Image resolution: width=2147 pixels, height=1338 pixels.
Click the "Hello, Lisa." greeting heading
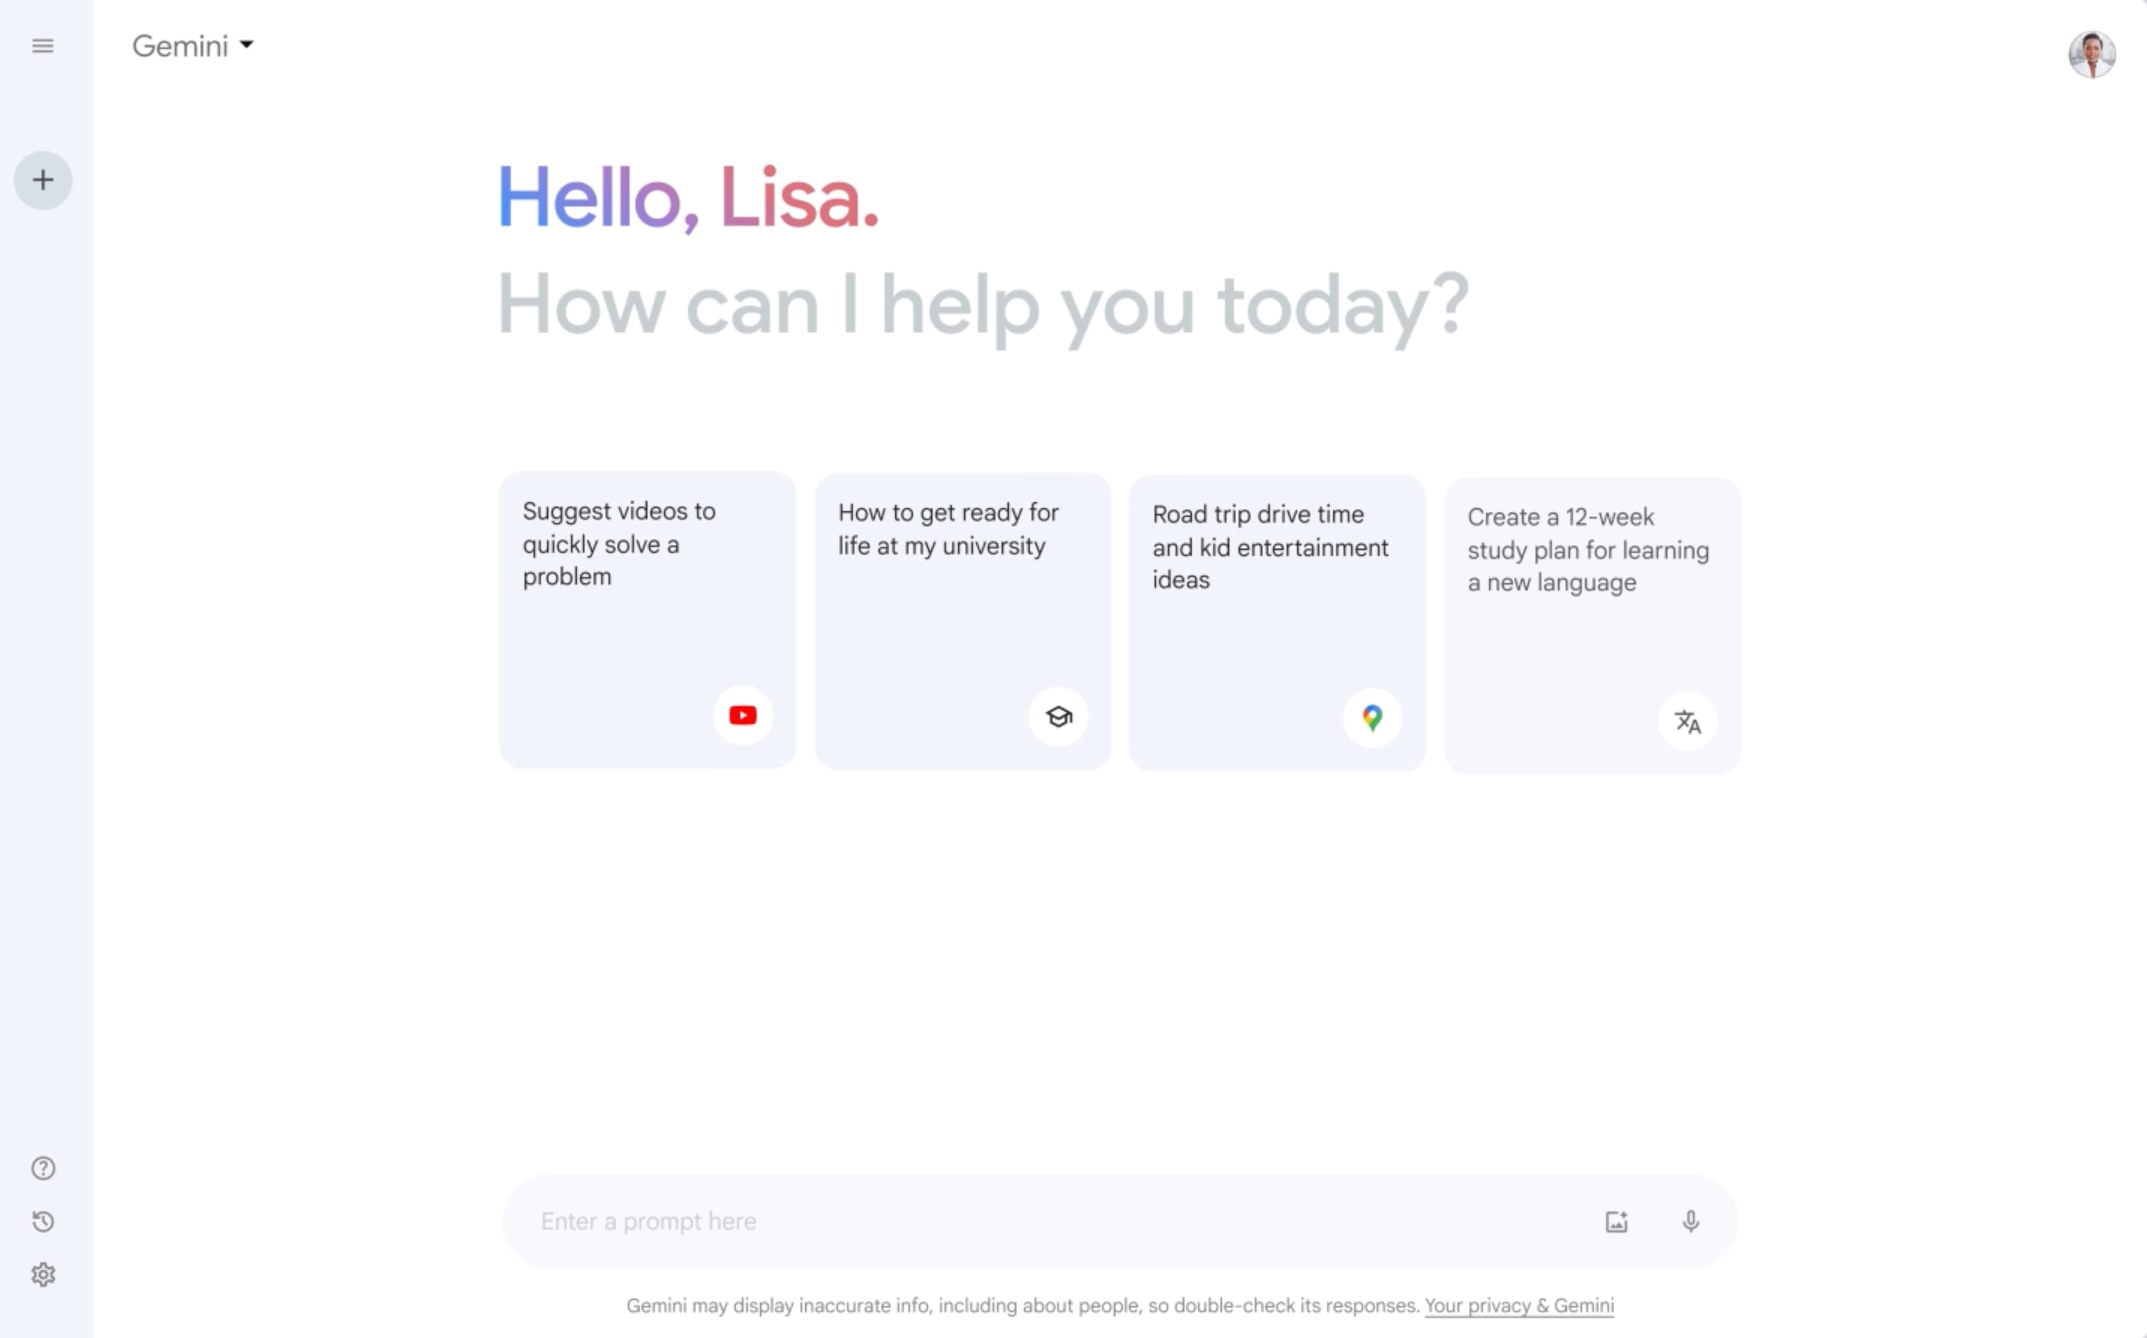(688, 197)
